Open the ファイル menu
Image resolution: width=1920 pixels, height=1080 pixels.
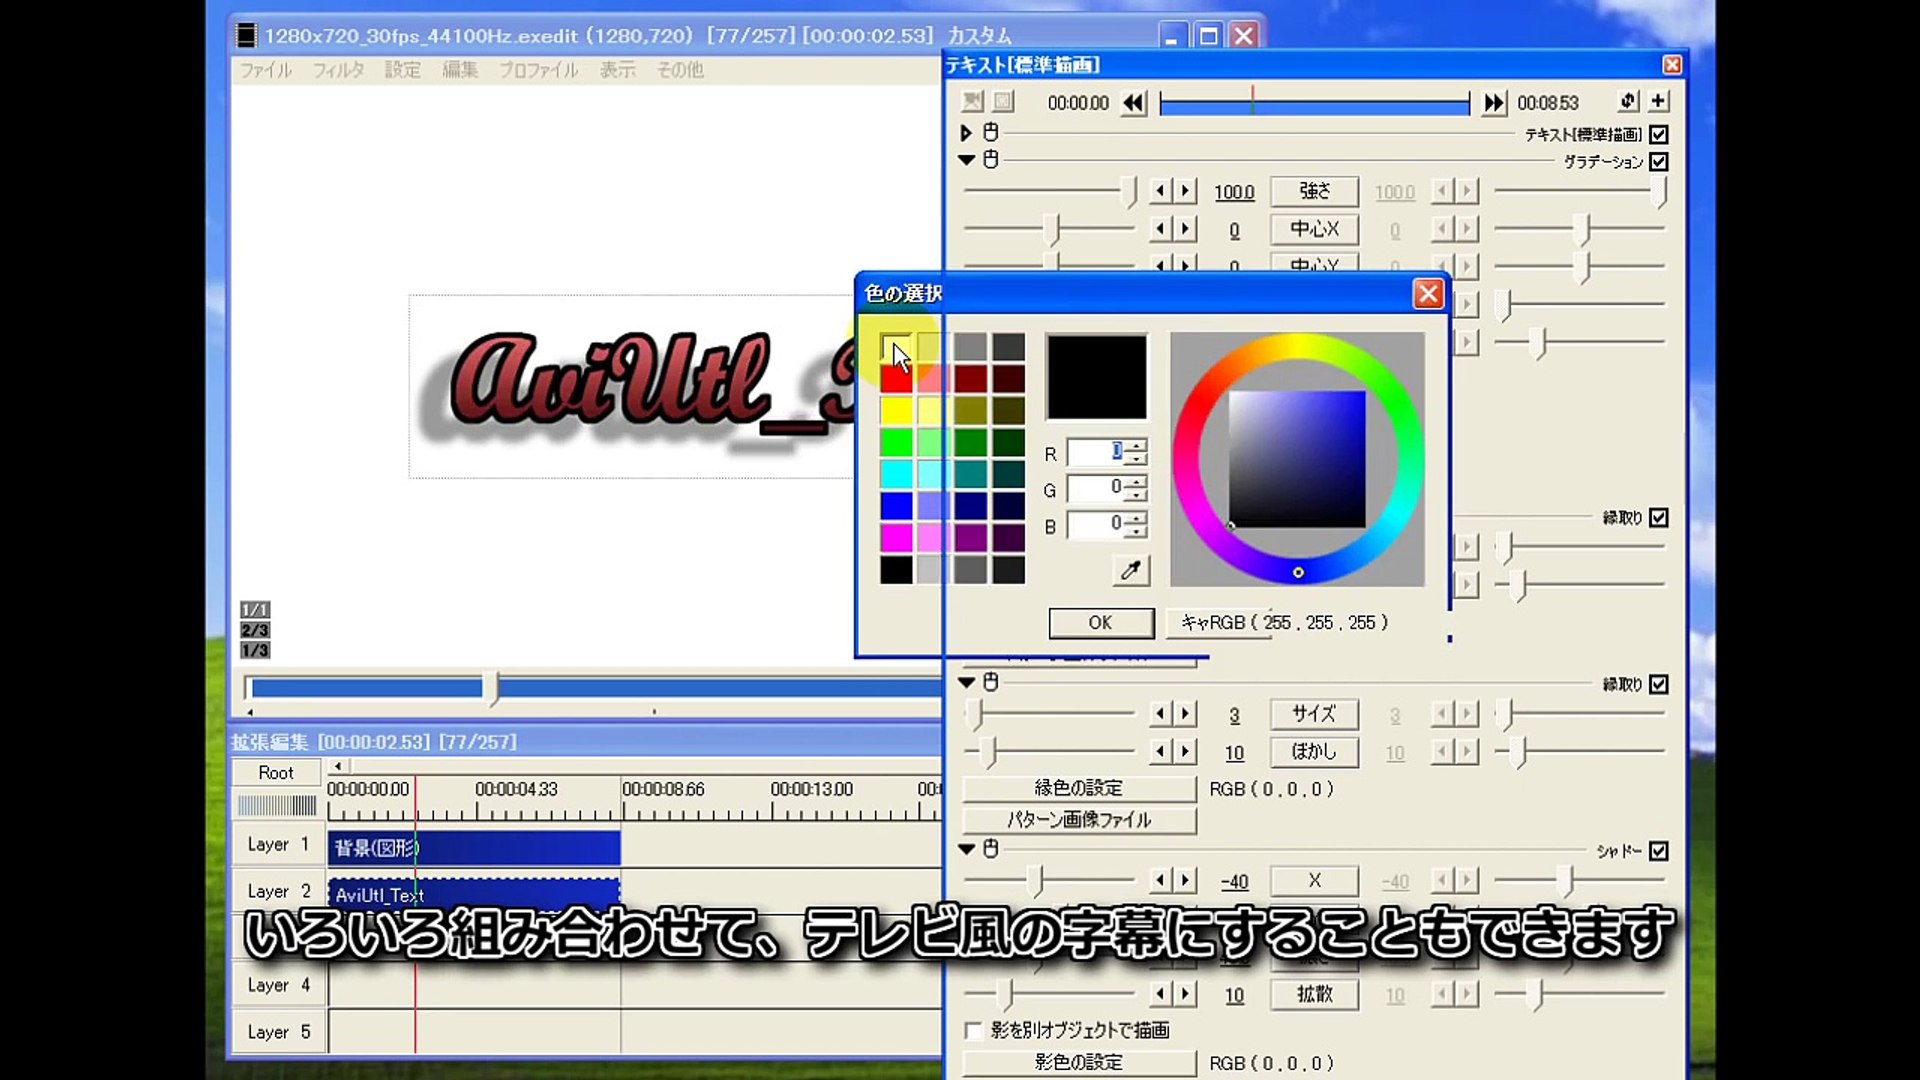pyautogui.click(x=266, y=70)
